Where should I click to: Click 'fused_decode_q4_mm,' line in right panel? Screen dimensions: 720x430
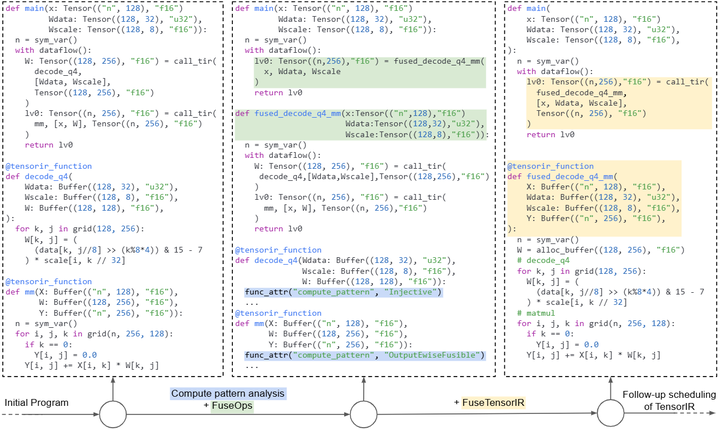582,92
